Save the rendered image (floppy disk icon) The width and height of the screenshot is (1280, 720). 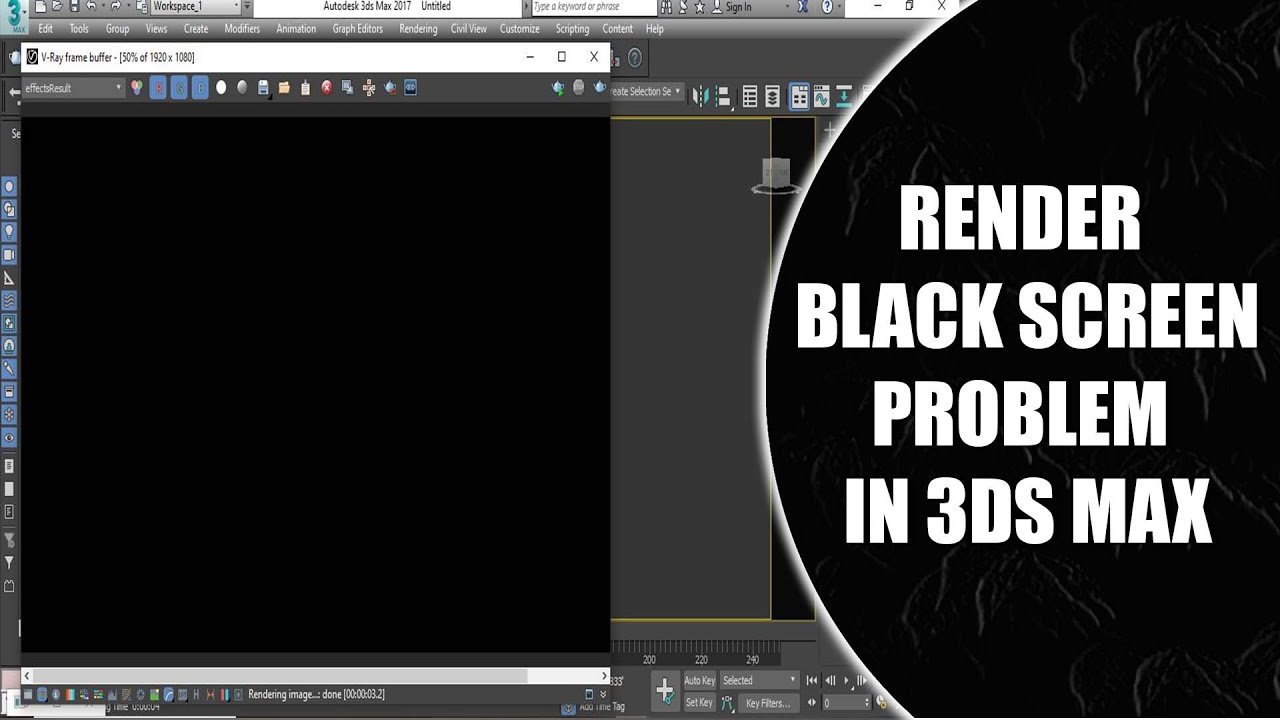(263, 88)
